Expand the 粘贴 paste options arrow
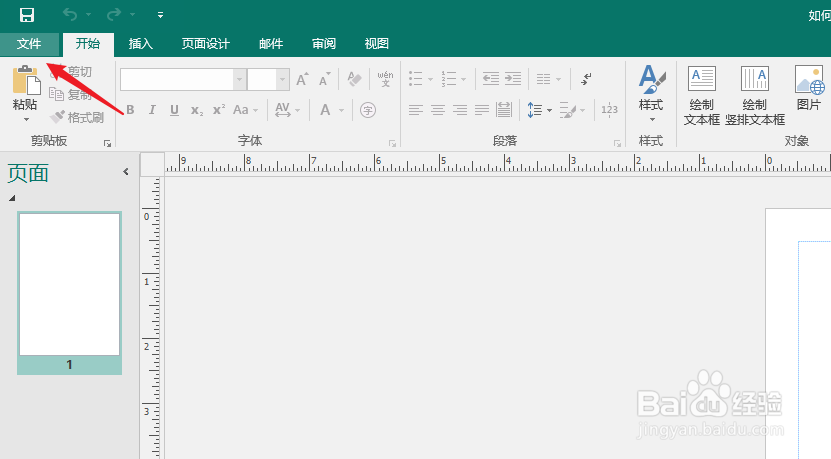This screenshot has width=831, height=459. coord(26,119)
